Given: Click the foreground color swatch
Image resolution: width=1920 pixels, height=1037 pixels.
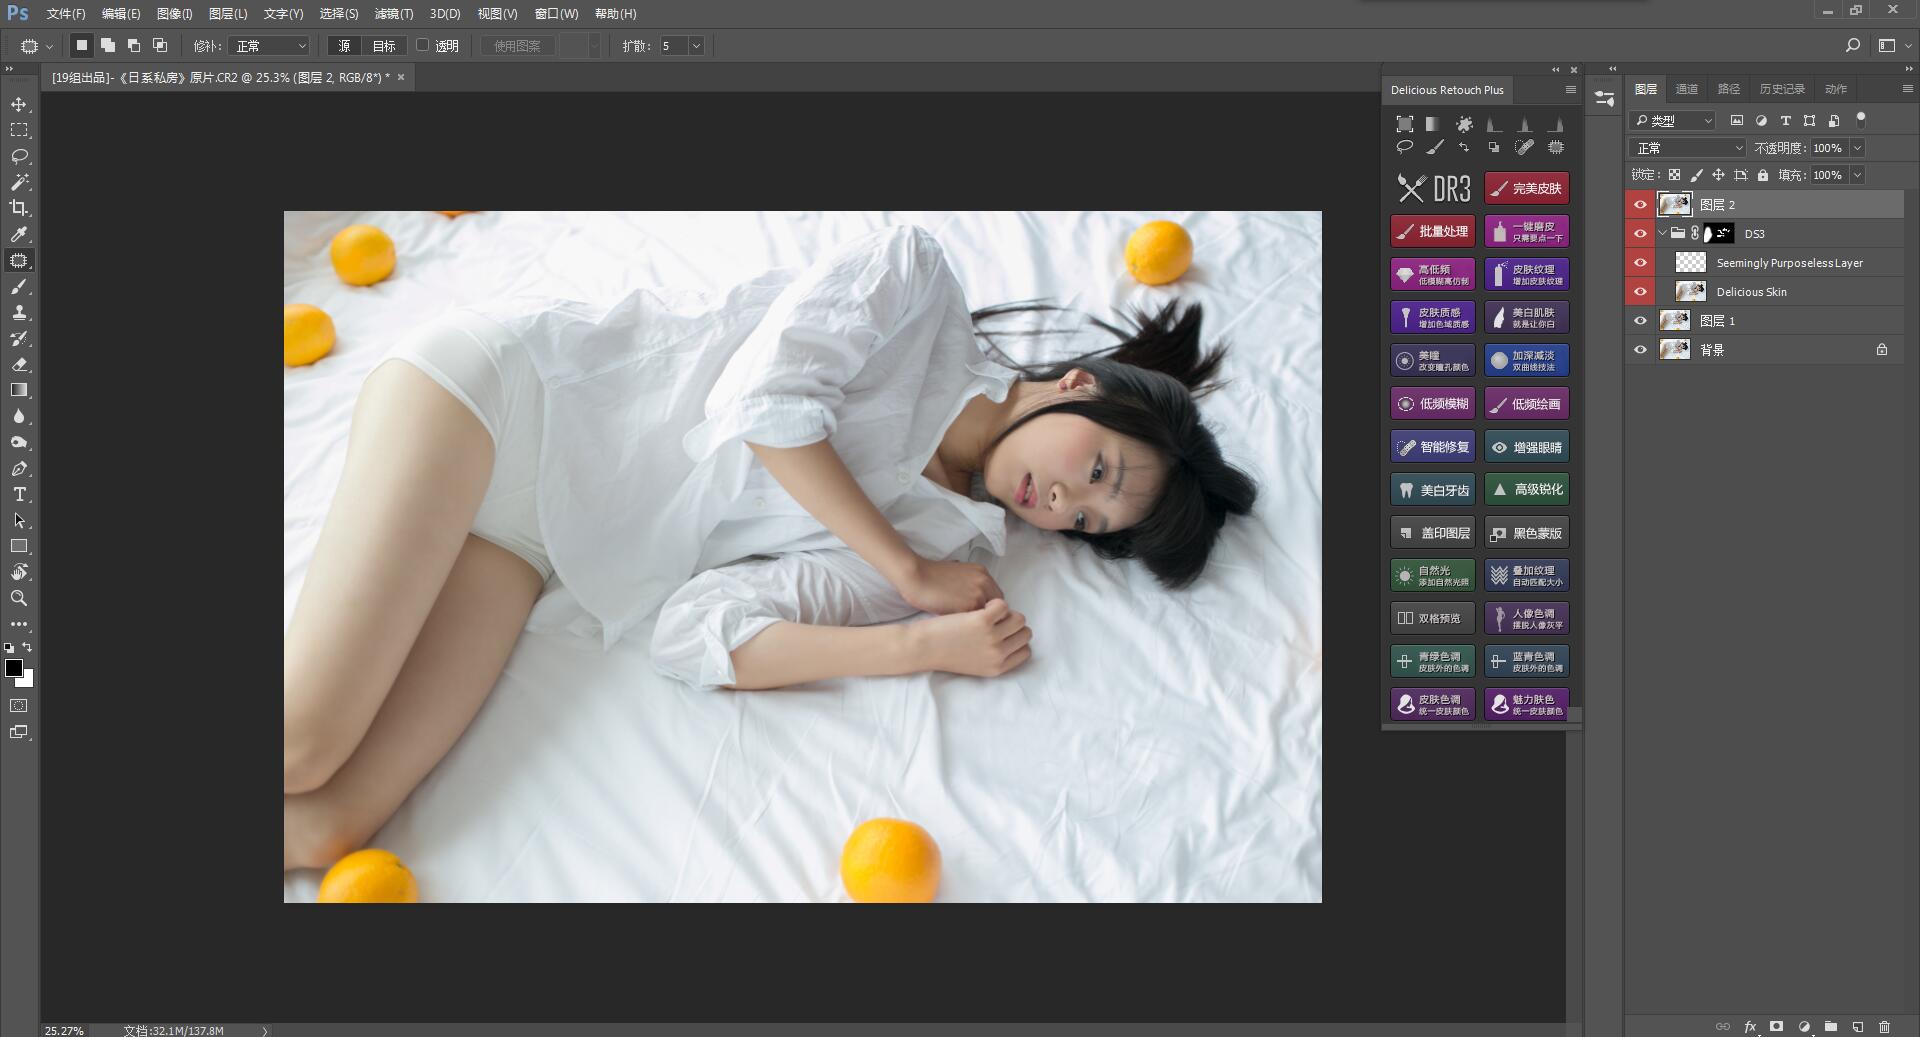Looking at the screenshot, I should click(x=15, y=668).
